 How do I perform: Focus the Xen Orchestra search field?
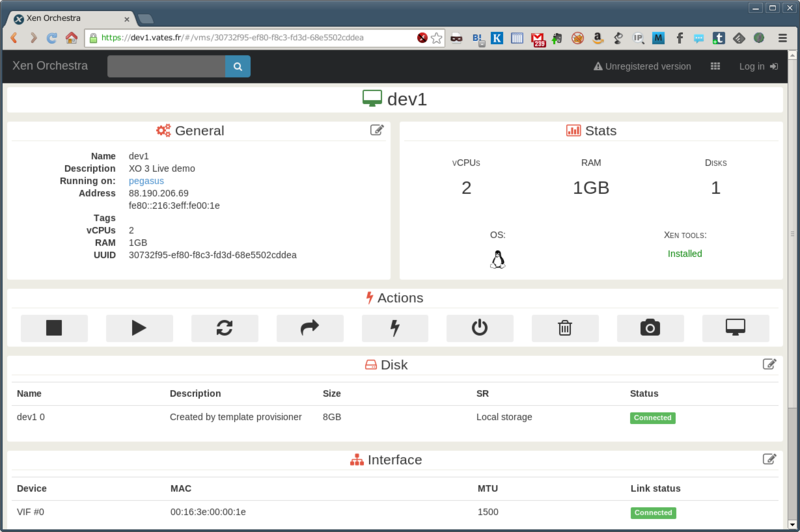(166, 66)
